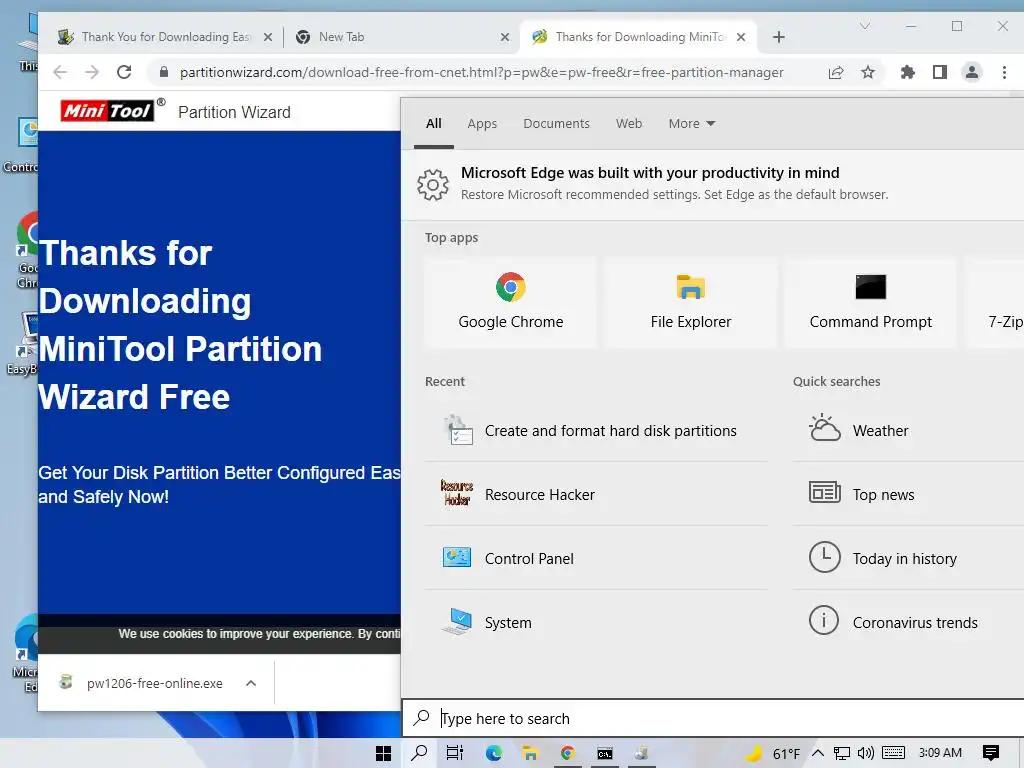Image resolution: width=1024 pixels, height=768 pixels.
Task: Open Chrome tab search chevron
Action: 865,27
